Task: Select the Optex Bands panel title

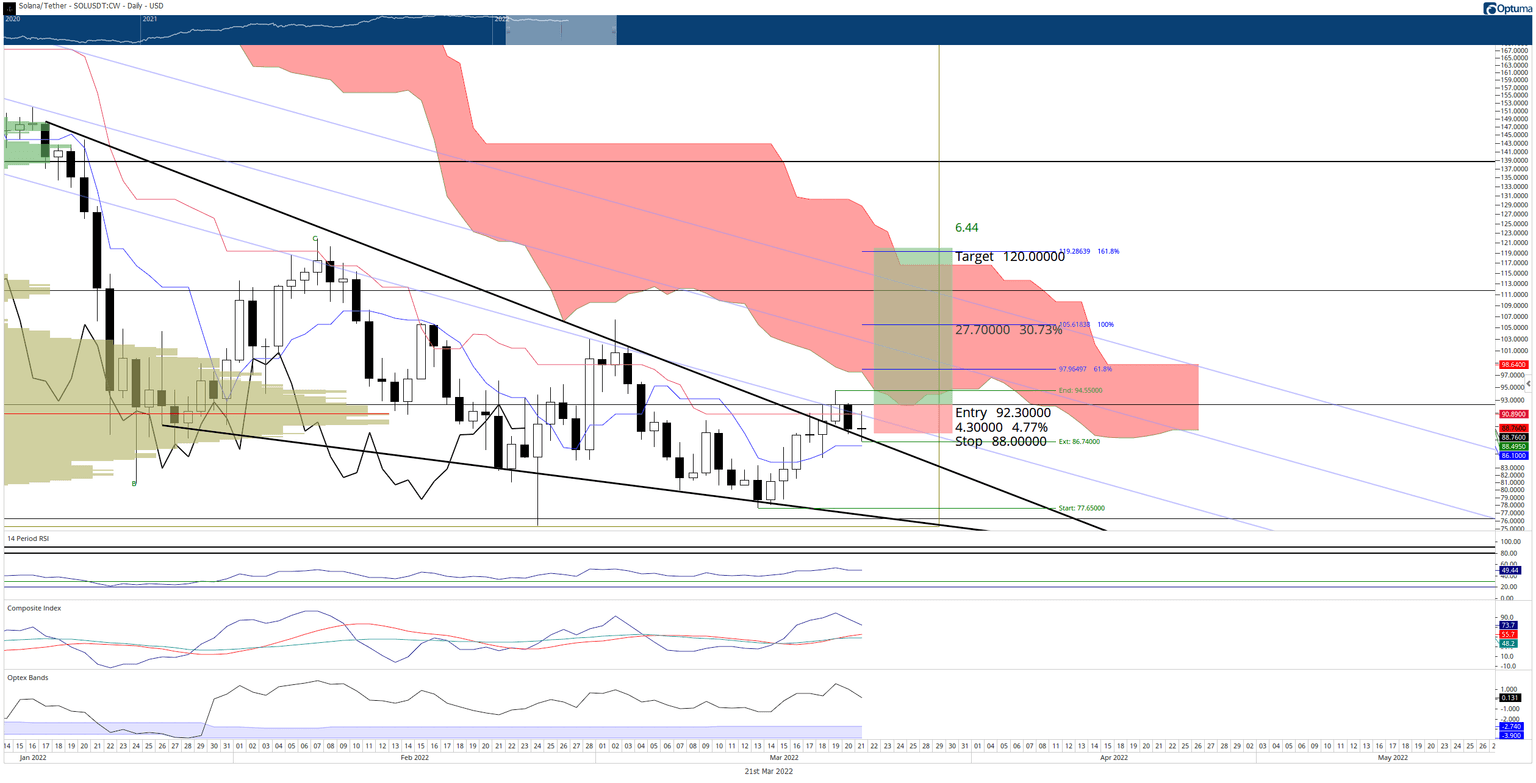Action: click(27, 677)
